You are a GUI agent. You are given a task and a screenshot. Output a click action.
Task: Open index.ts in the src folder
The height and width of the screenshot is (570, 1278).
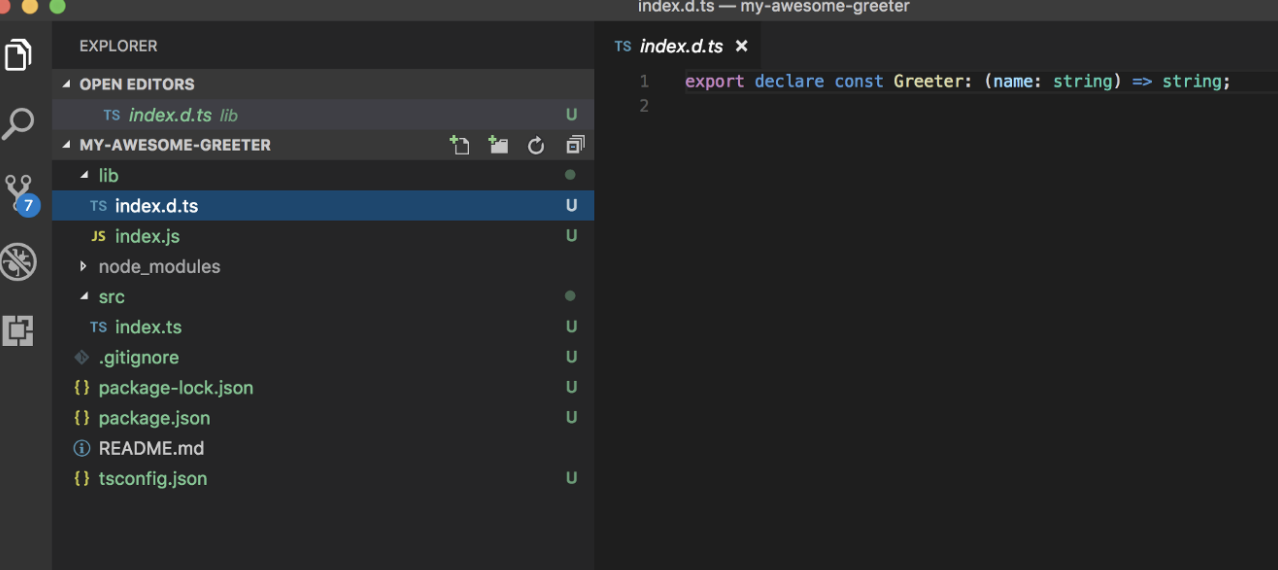tap(148, 327)
